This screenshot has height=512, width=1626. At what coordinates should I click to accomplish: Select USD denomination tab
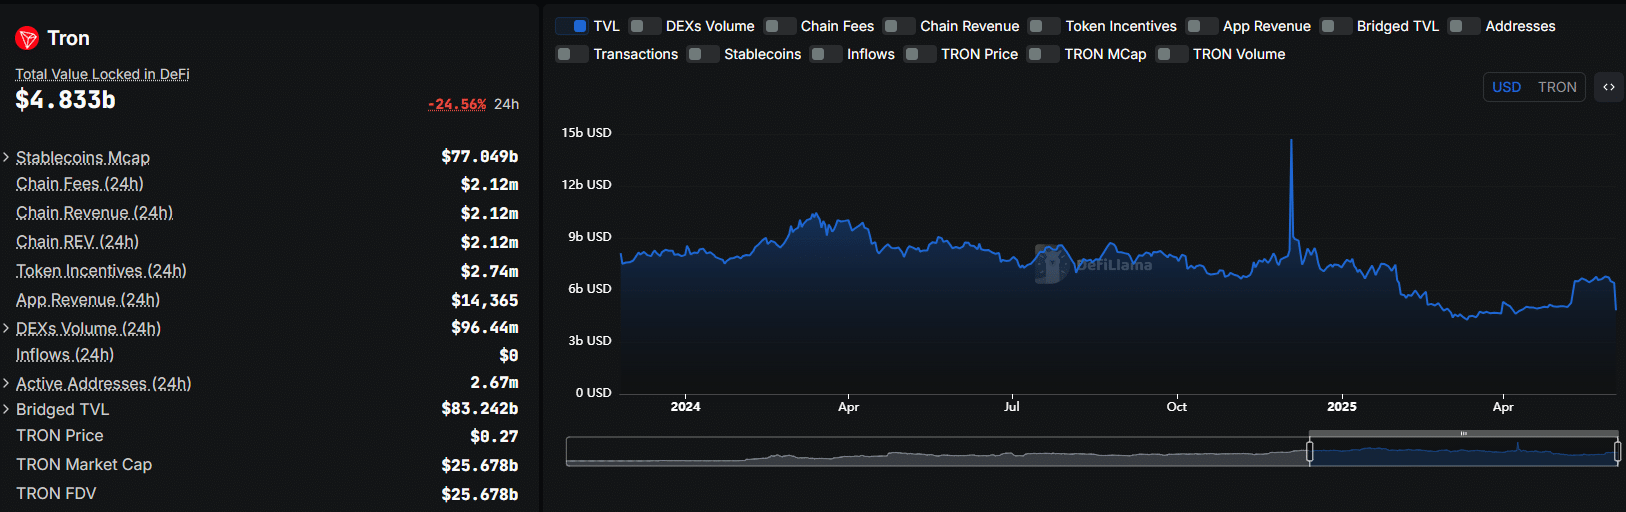tap(1506, 87)
